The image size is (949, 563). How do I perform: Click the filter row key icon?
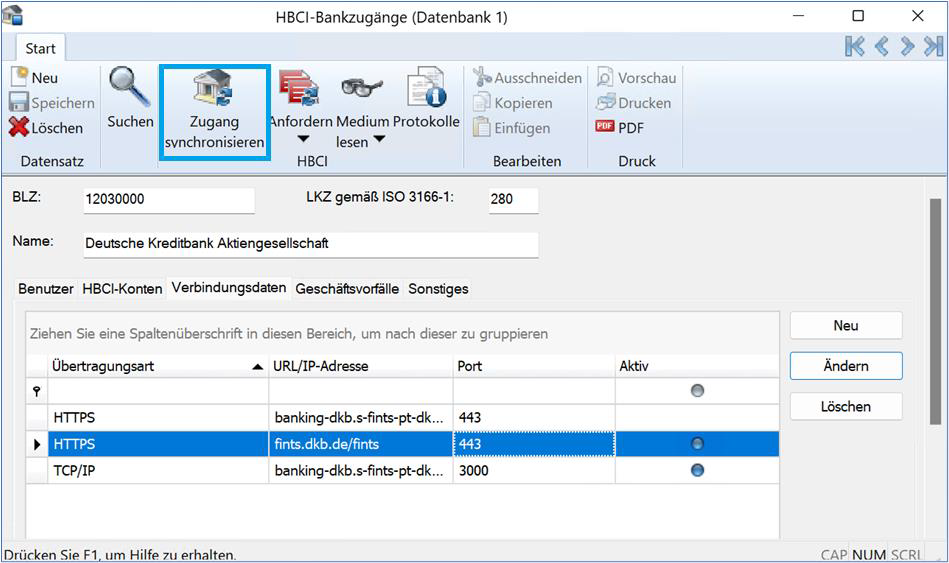point(37,391)
